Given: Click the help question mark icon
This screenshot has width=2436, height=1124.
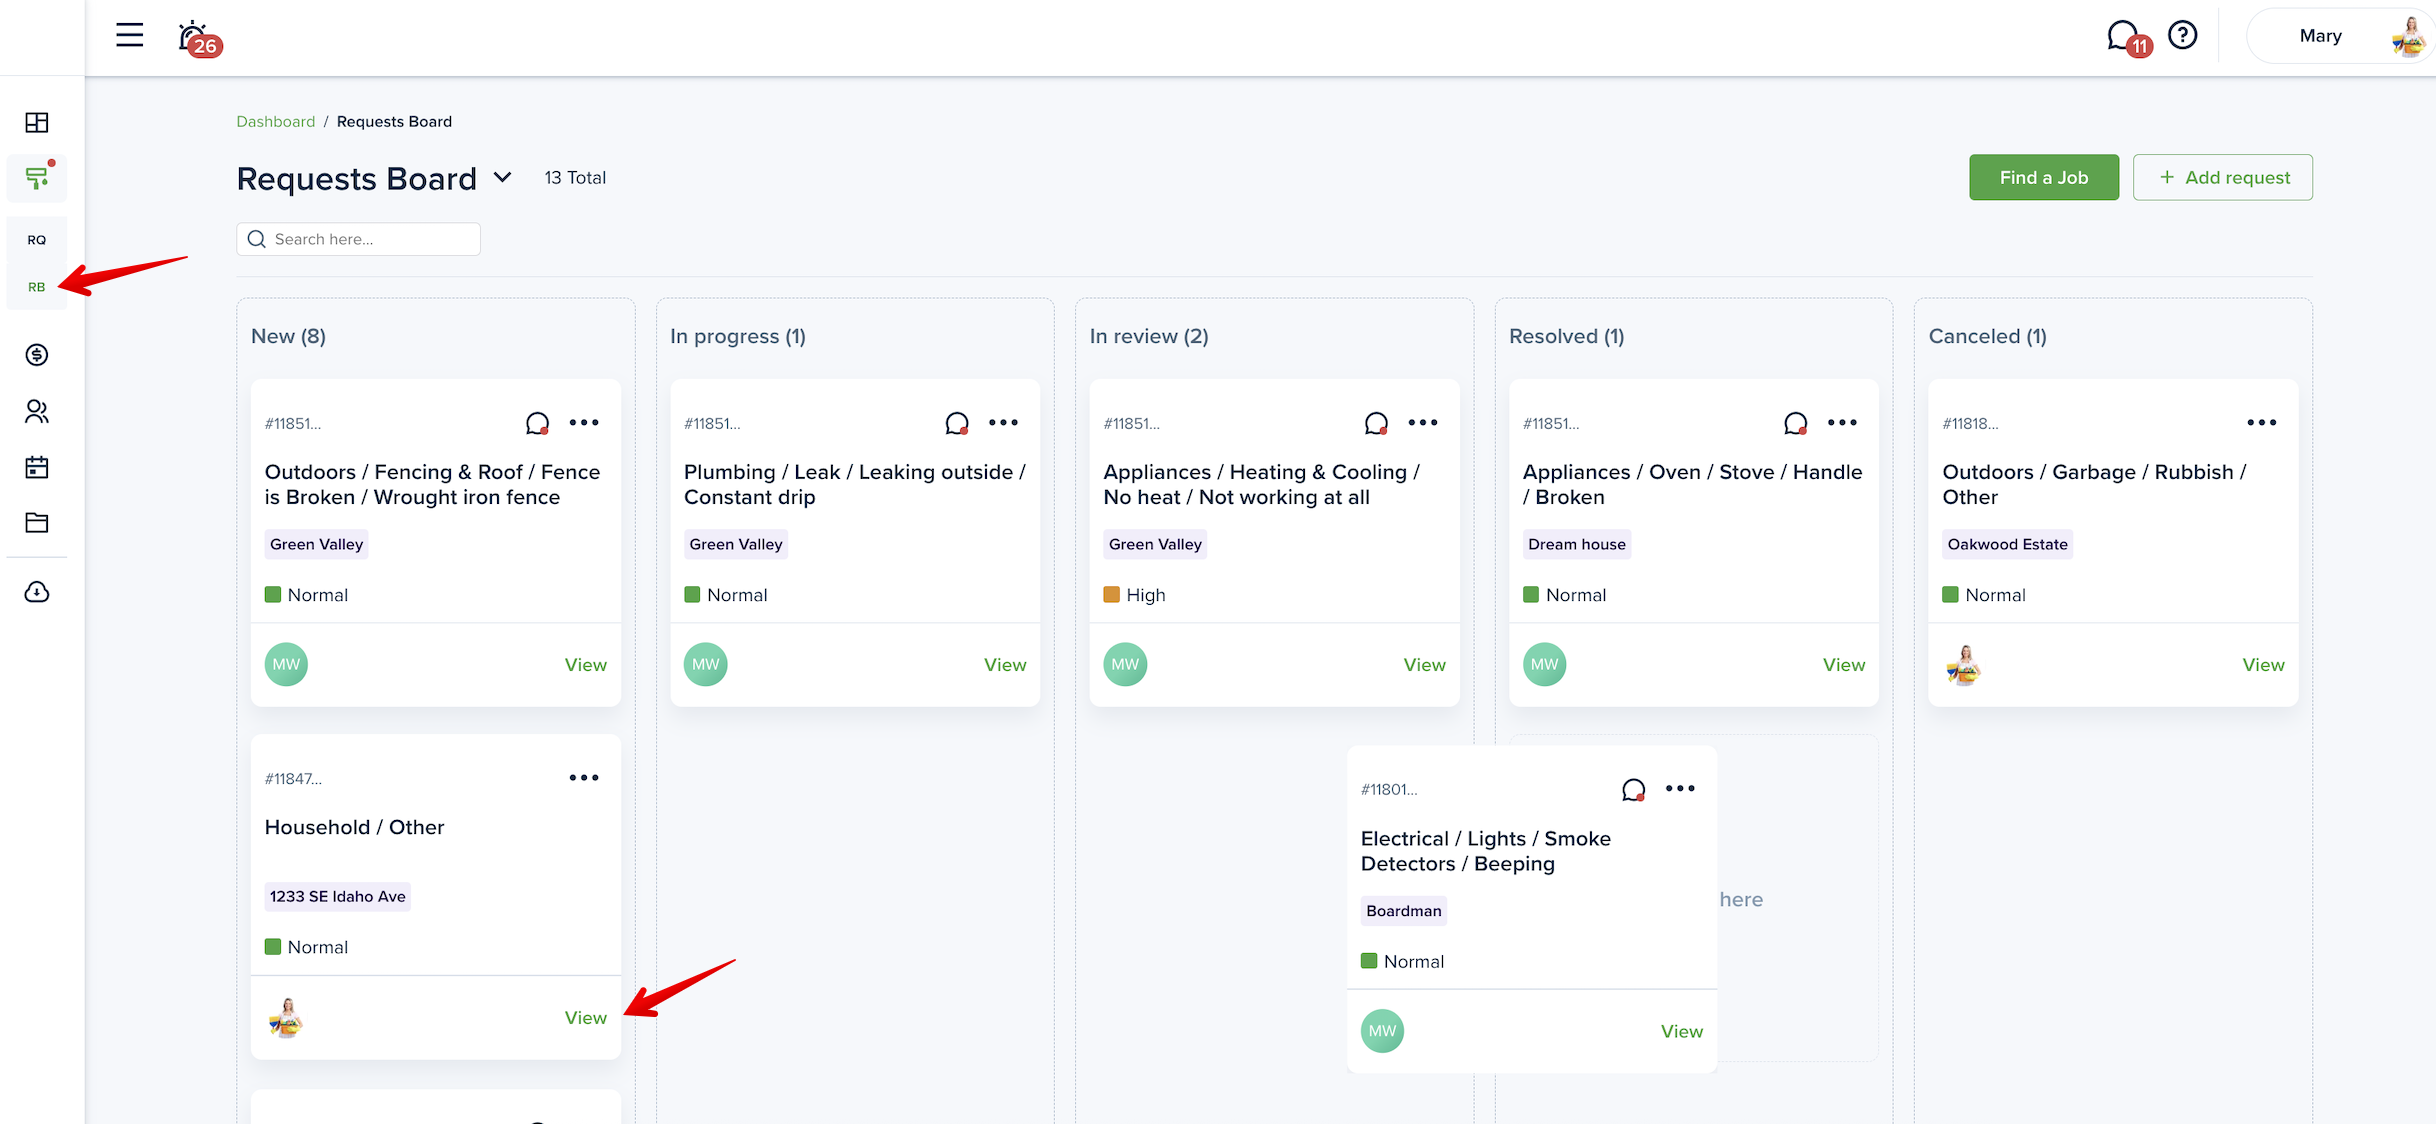Looking at the screenshot, I should click(2182, 36).
